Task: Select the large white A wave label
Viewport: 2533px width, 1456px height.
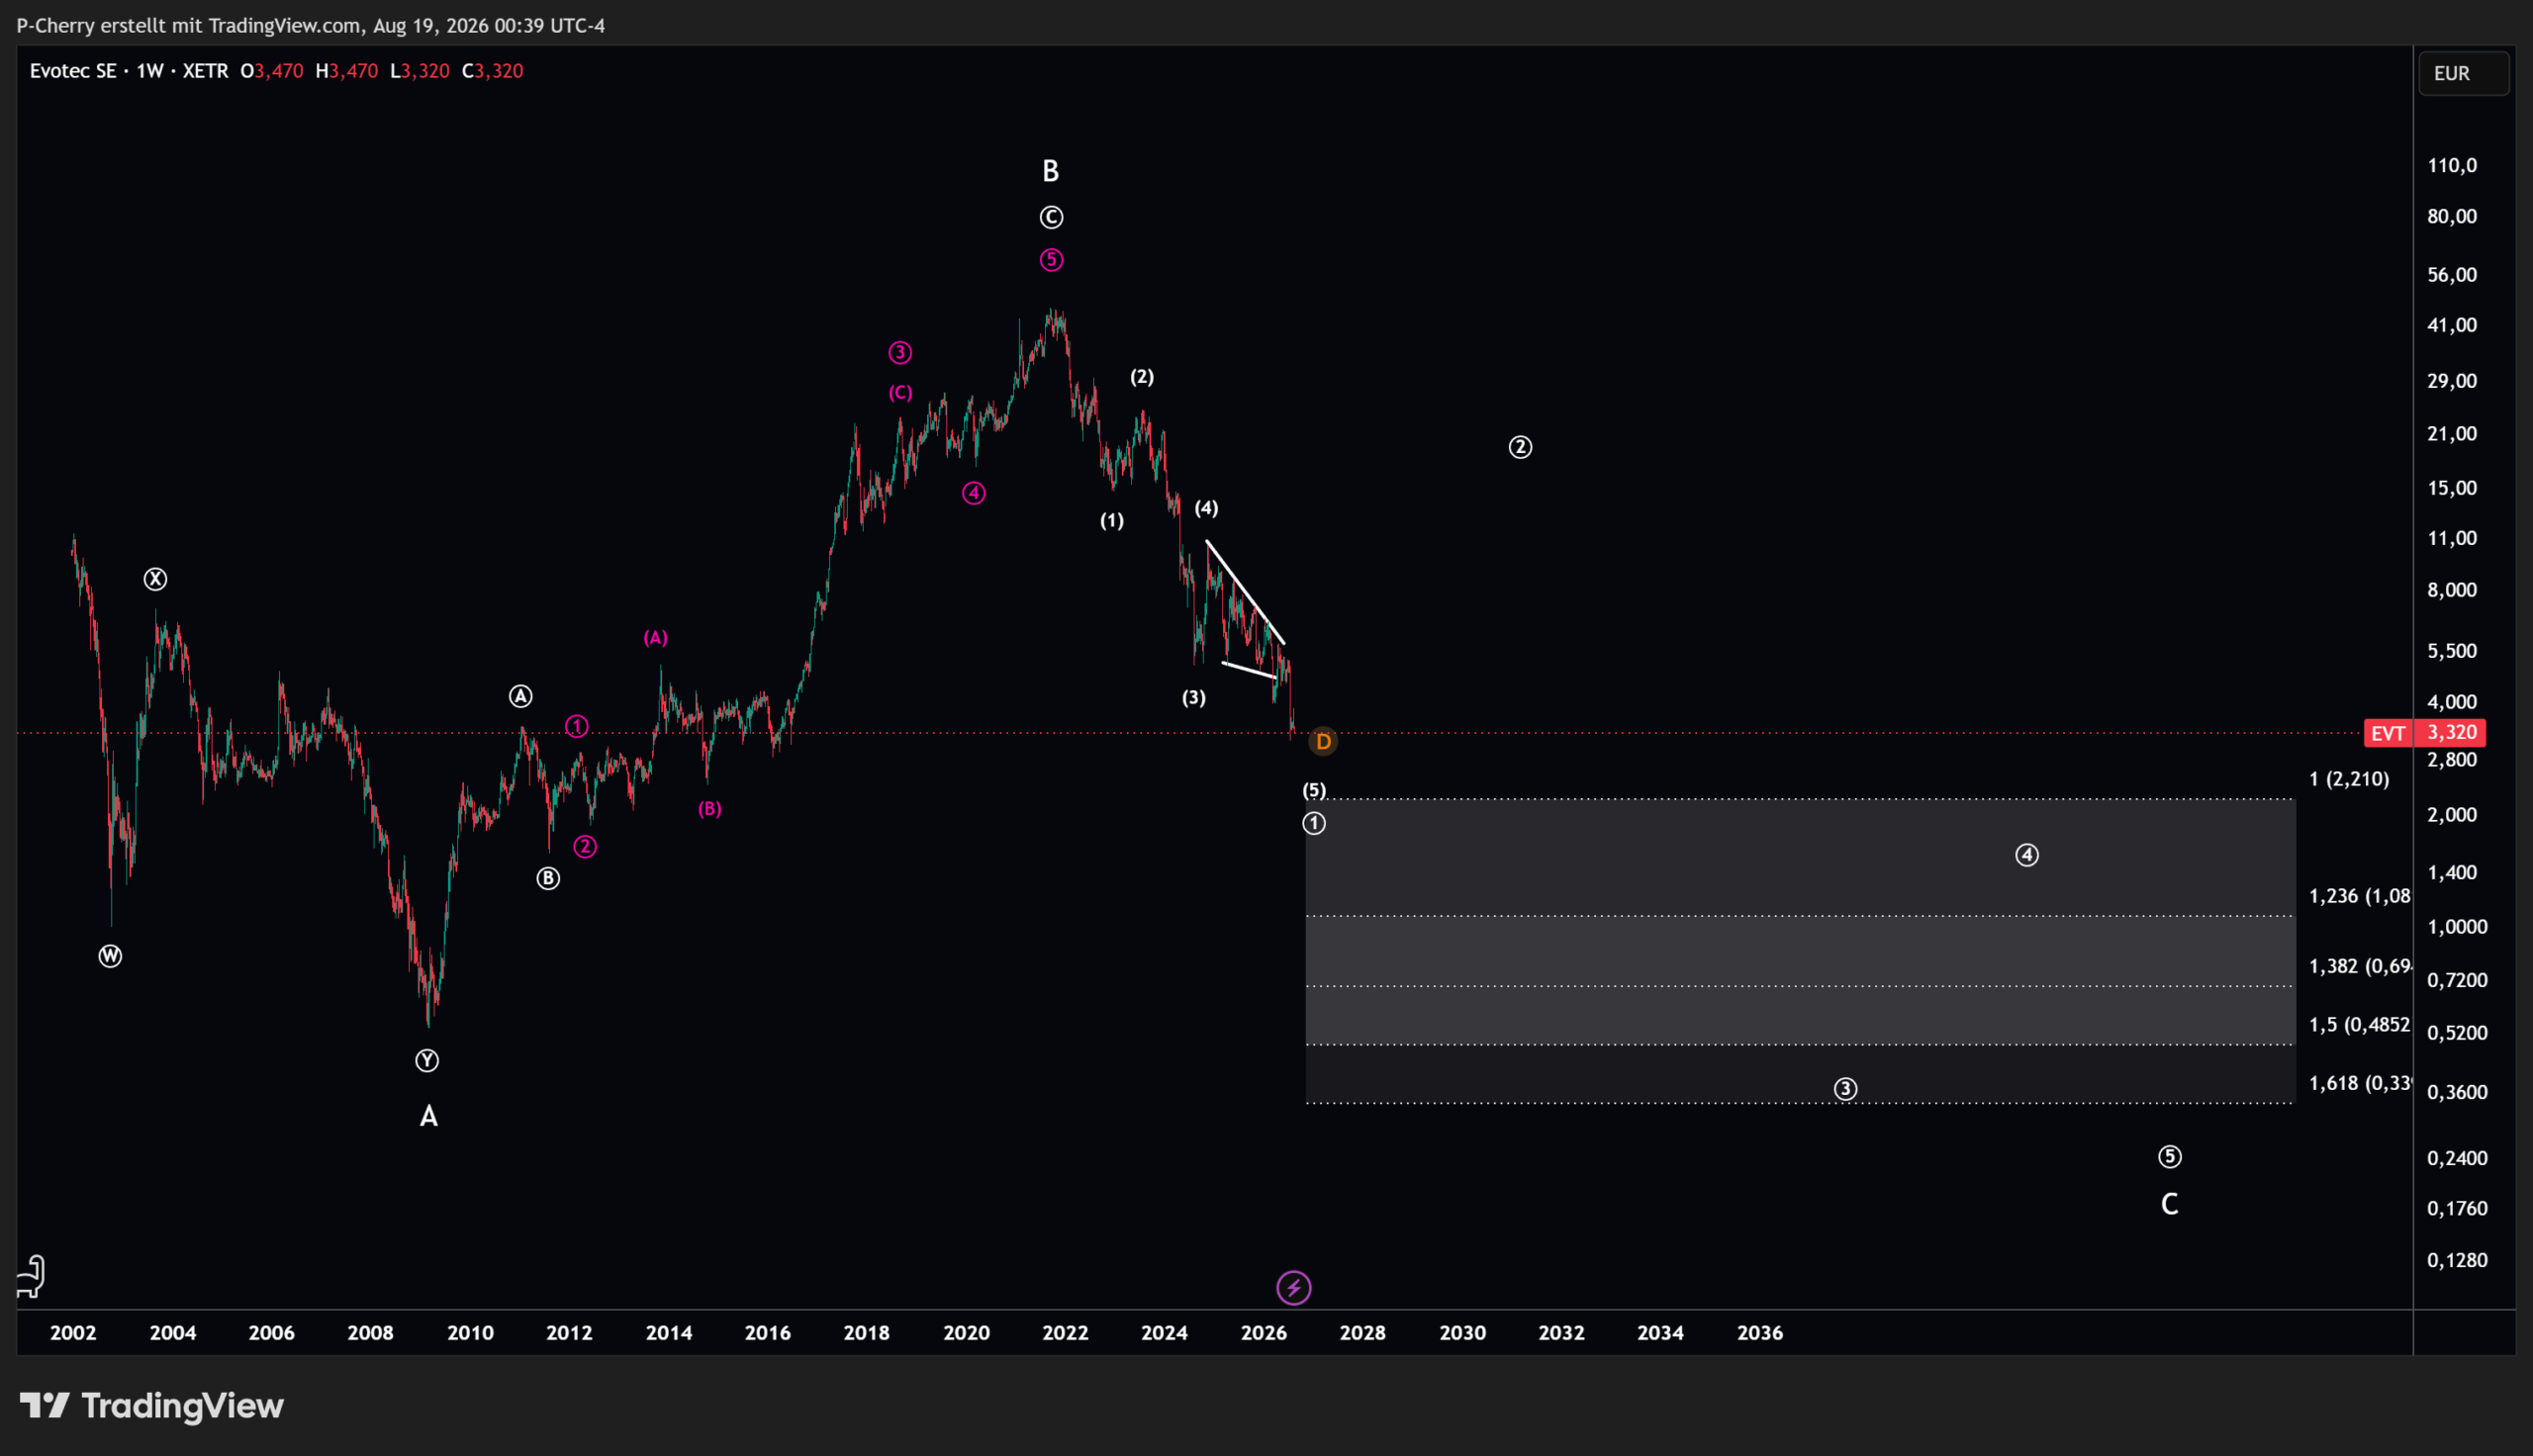Action: 428,1116
